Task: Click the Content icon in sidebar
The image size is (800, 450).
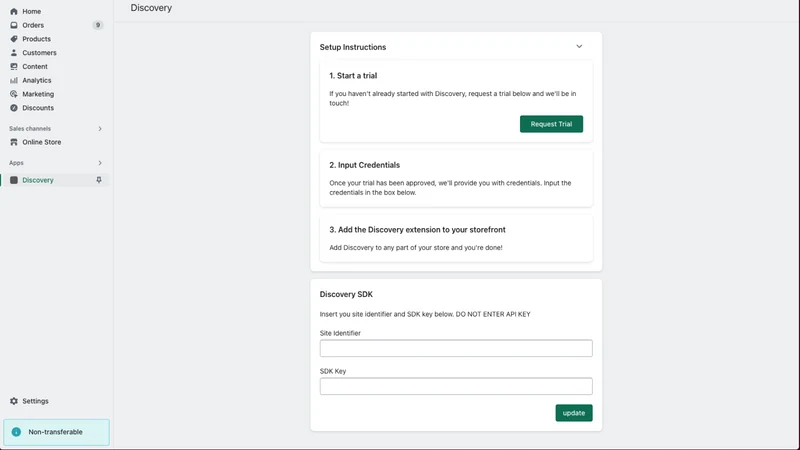Action: 14,66
